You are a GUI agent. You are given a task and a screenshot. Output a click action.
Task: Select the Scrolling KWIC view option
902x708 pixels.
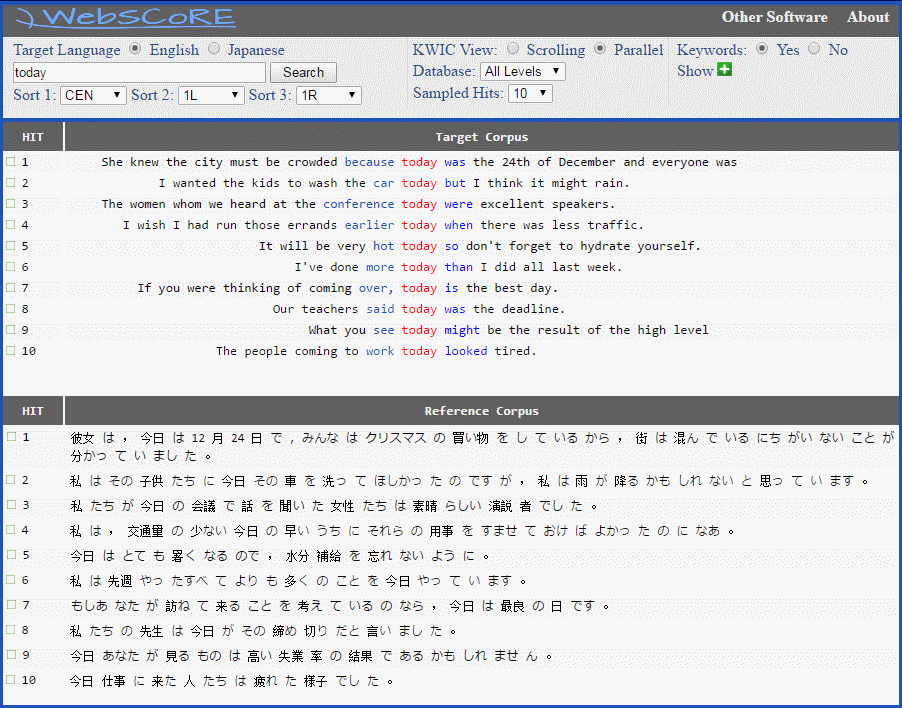(x=513, y=49)
